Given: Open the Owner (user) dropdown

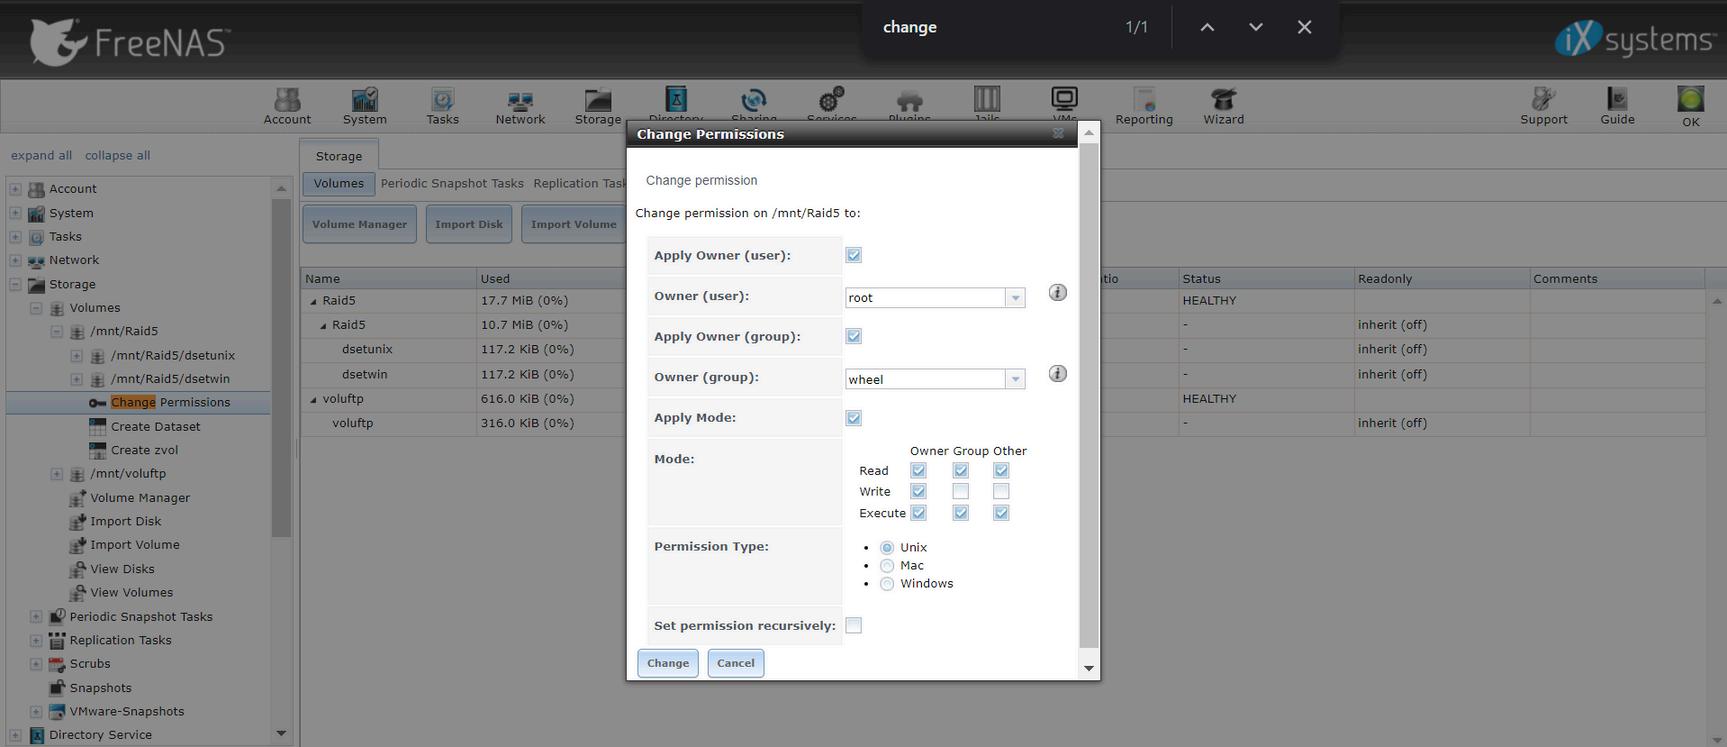Looking at the screenshot, I should pyautogui.click(x=1015, y=298).
